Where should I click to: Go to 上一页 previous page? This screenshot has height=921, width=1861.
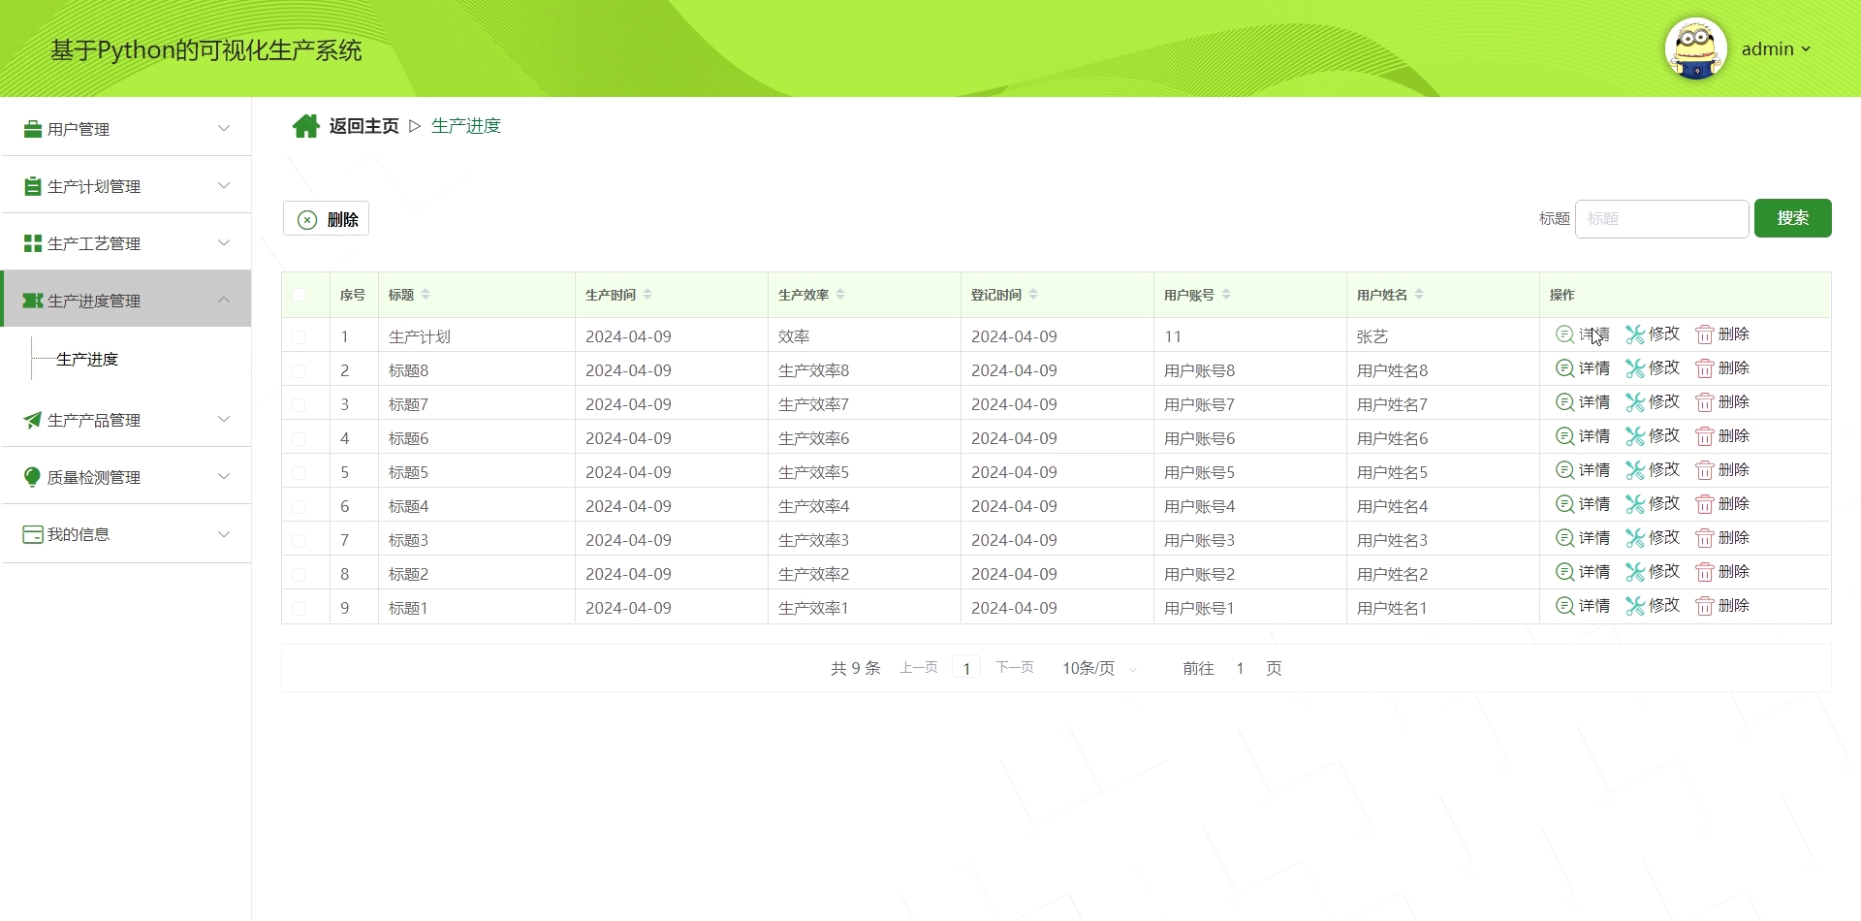click(x=918, y=667)
